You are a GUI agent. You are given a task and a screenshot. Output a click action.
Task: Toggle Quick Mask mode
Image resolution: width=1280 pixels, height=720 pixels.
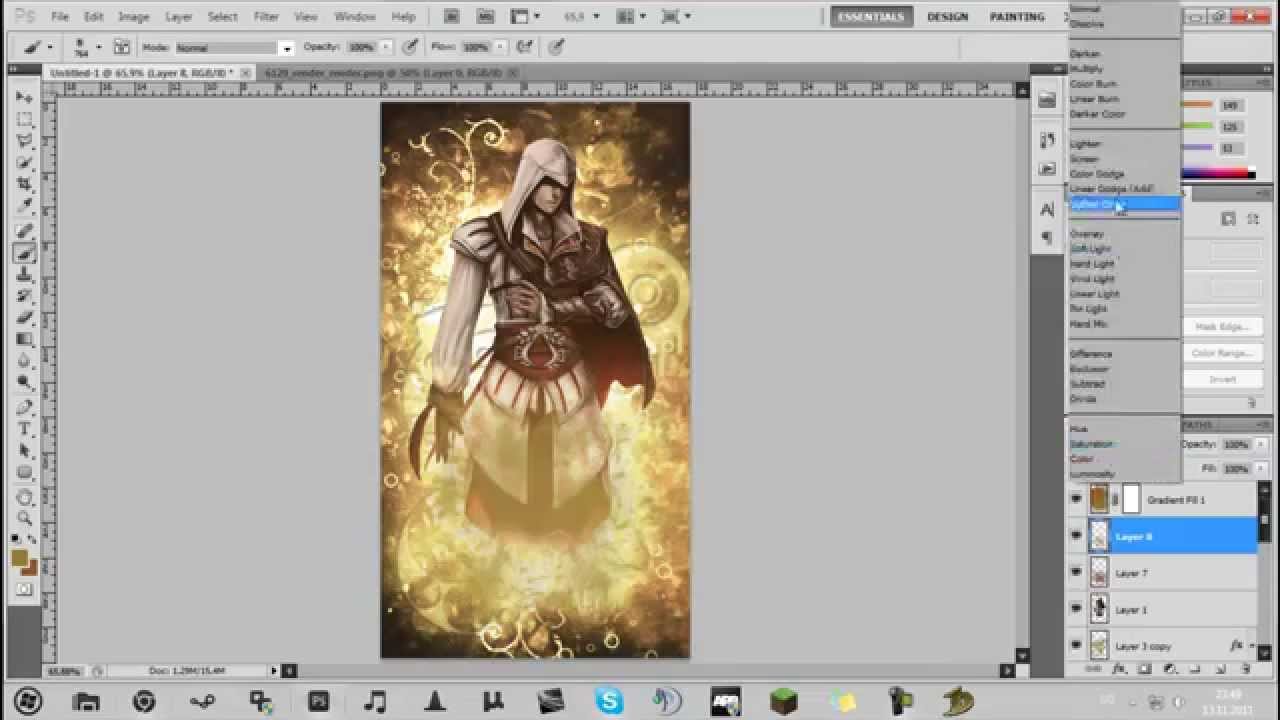point(25,590)
